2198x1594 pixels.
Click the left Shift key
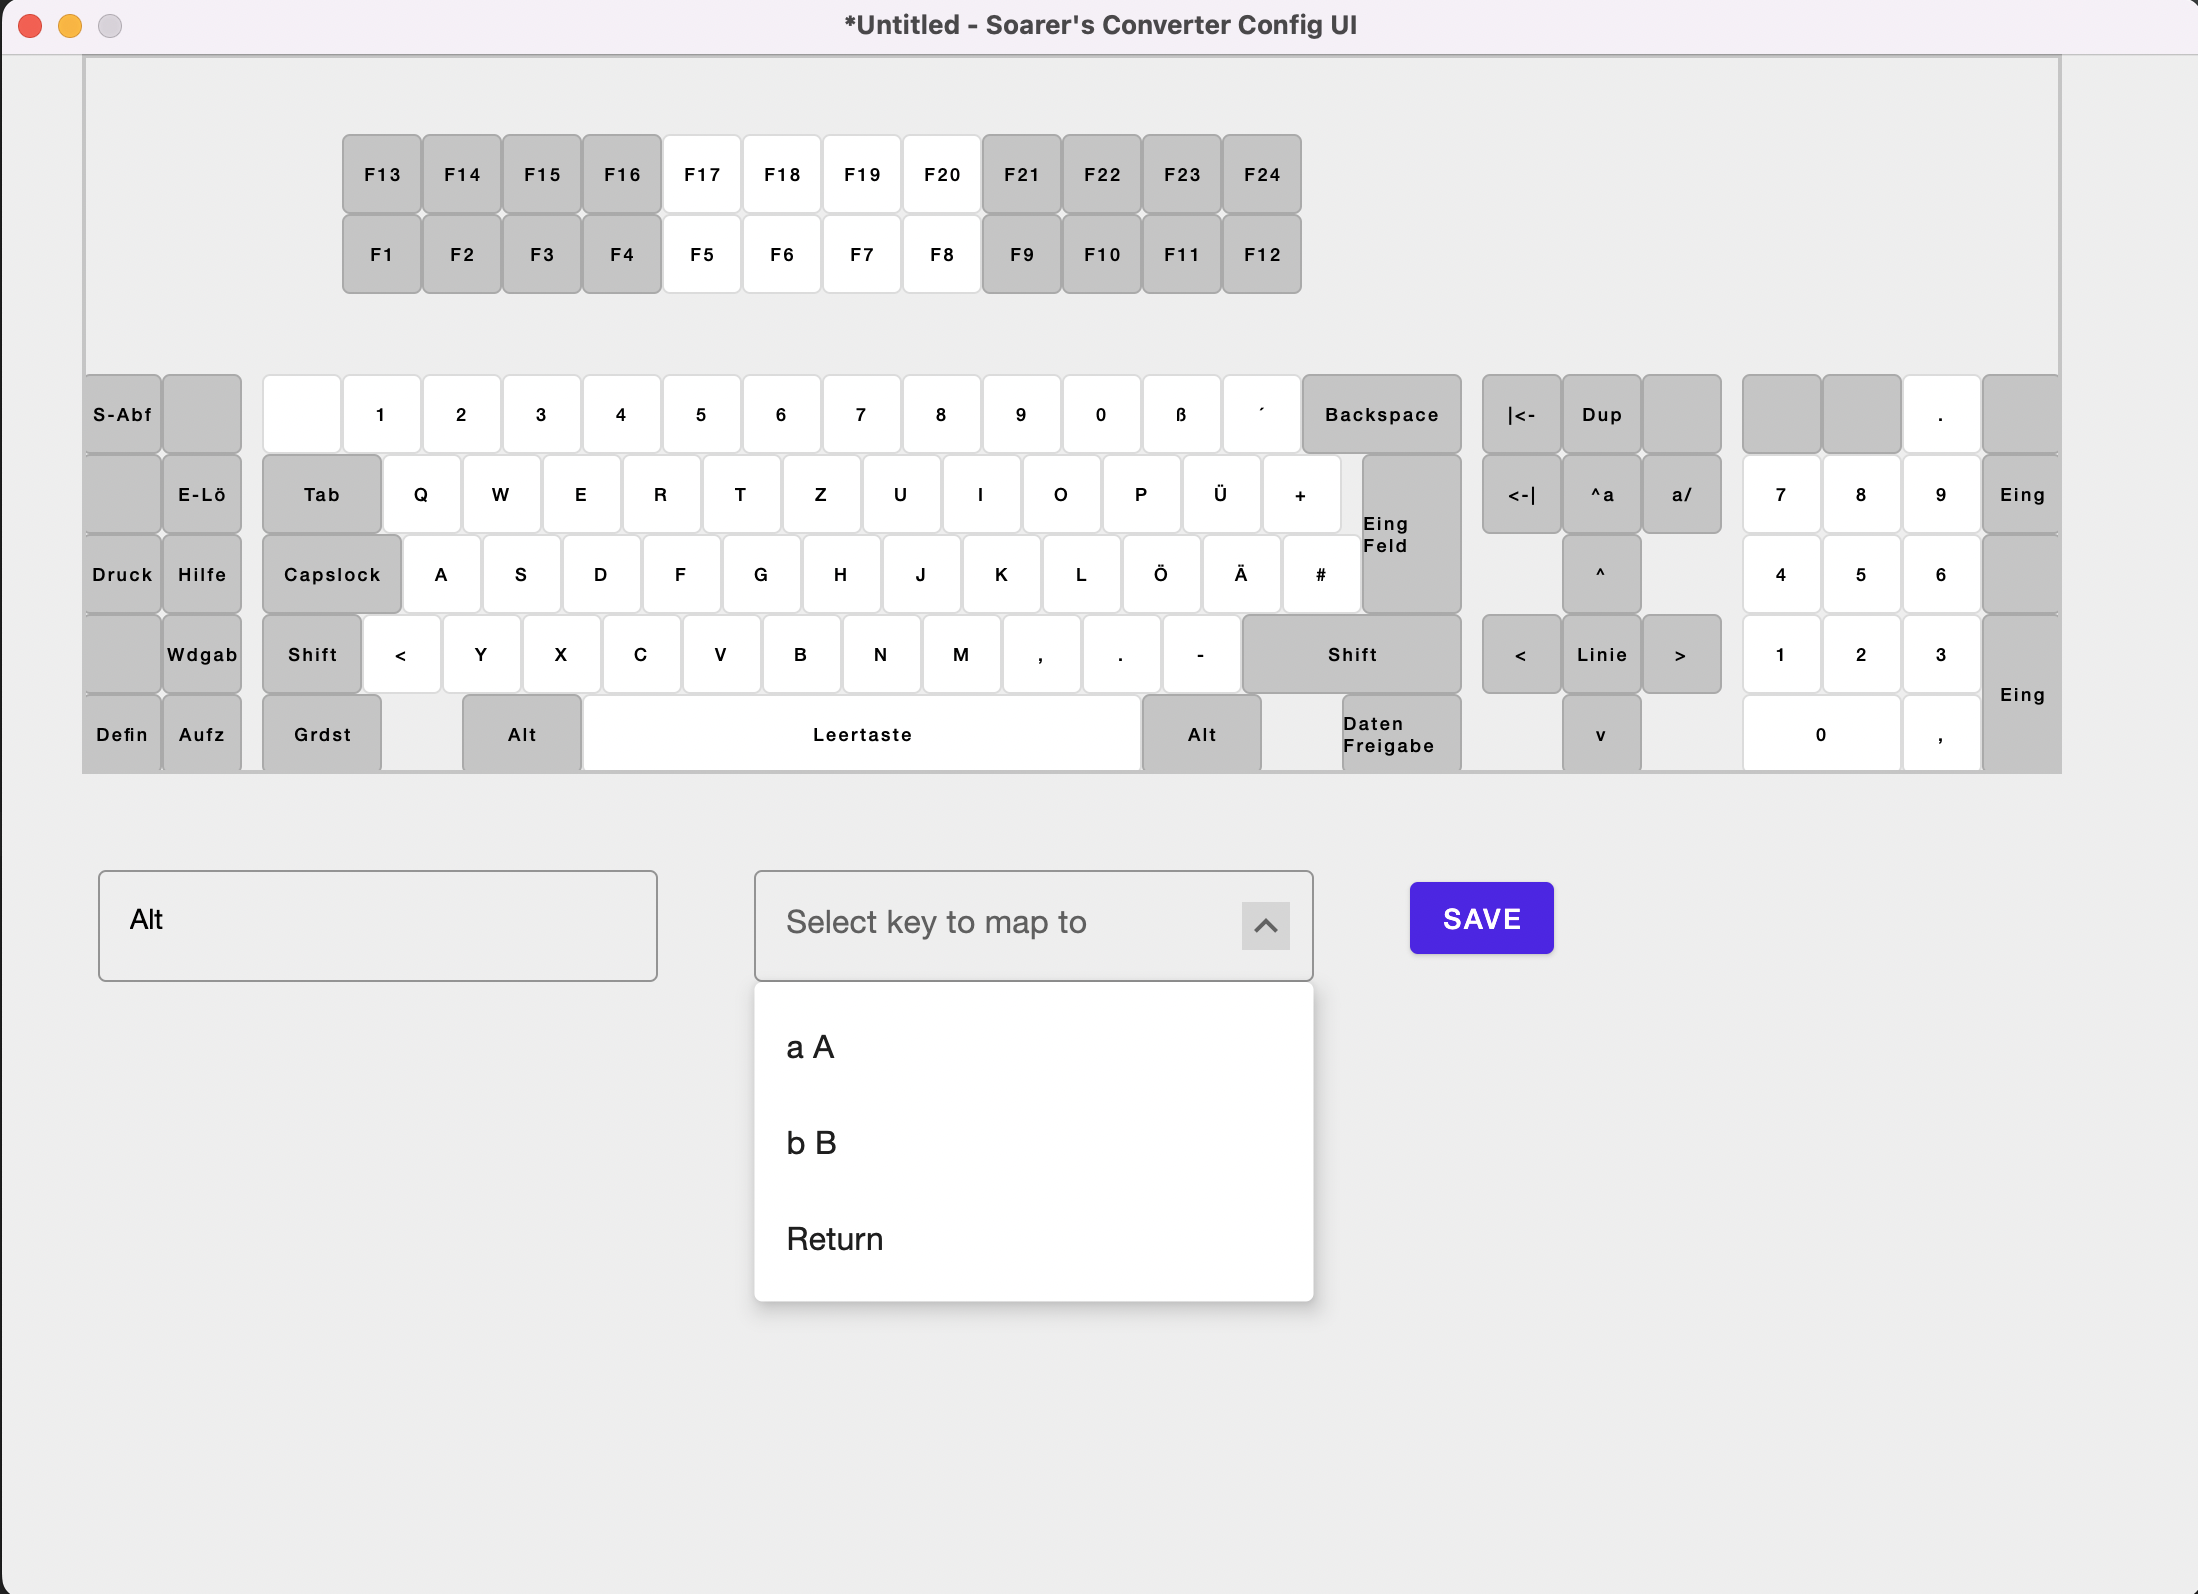click(x=311, y=654)
